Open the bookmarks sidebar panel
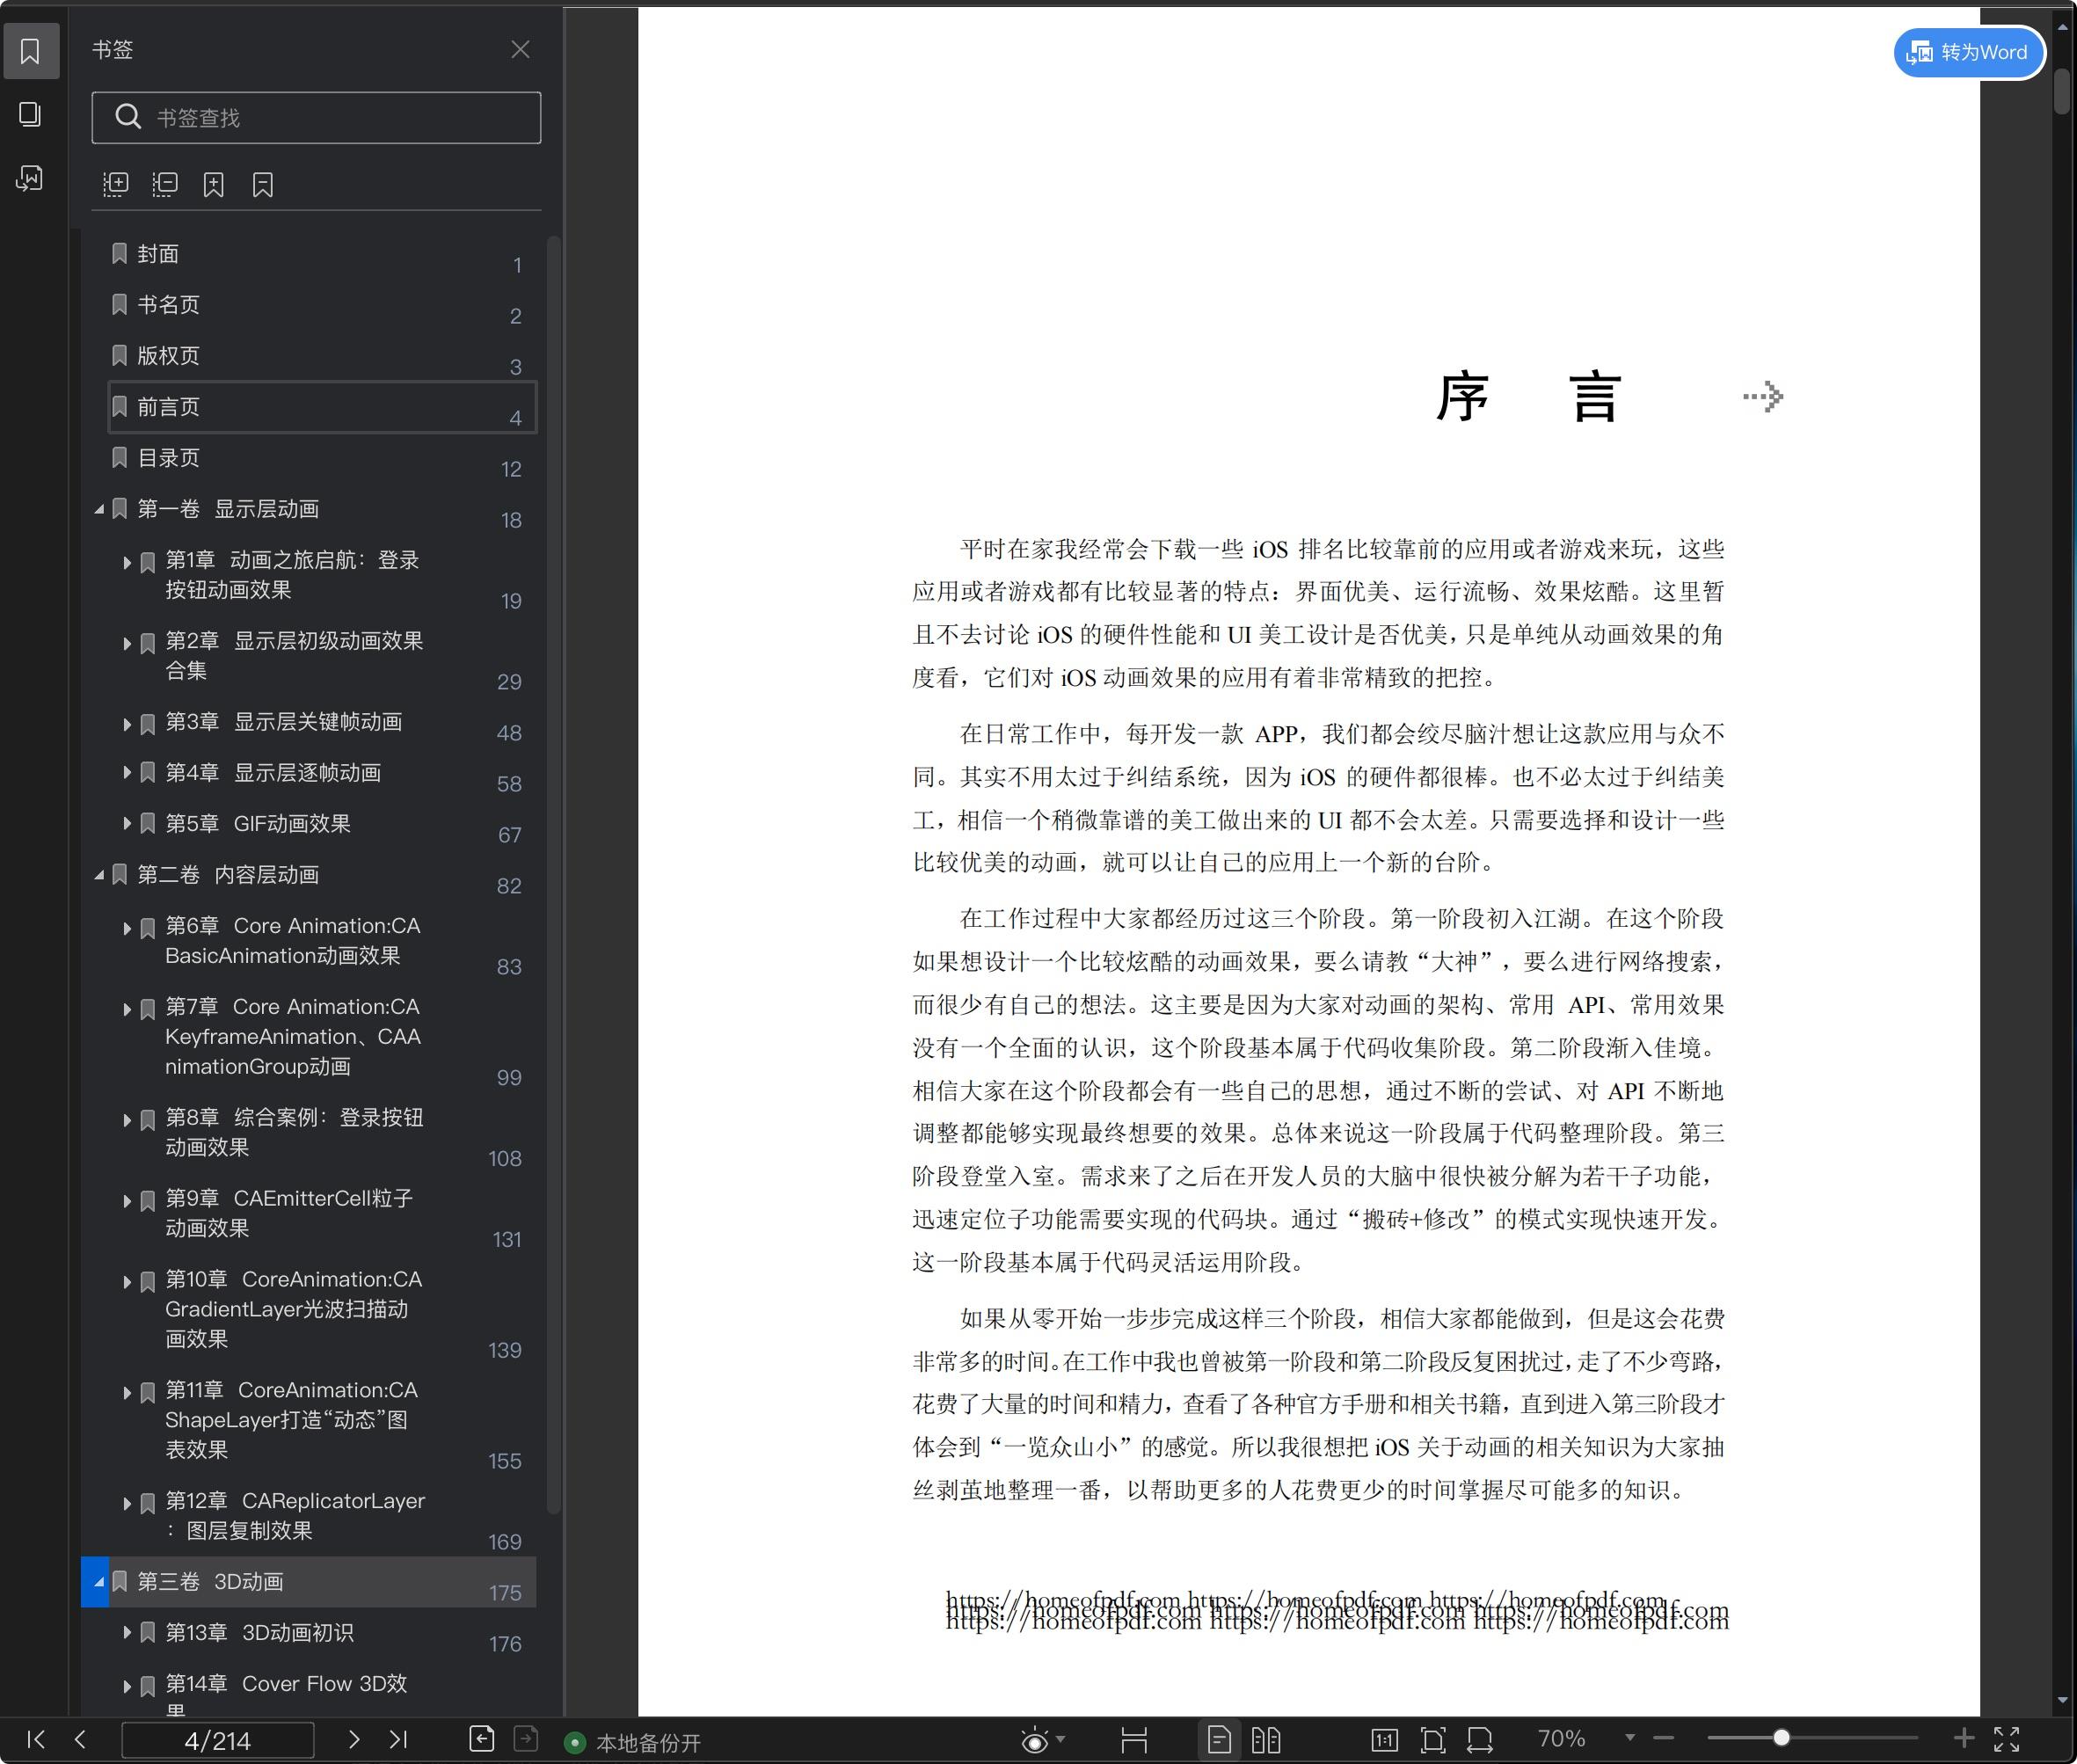The width and height of the screenshot is (2077, 1764). (x=30, y=51)
